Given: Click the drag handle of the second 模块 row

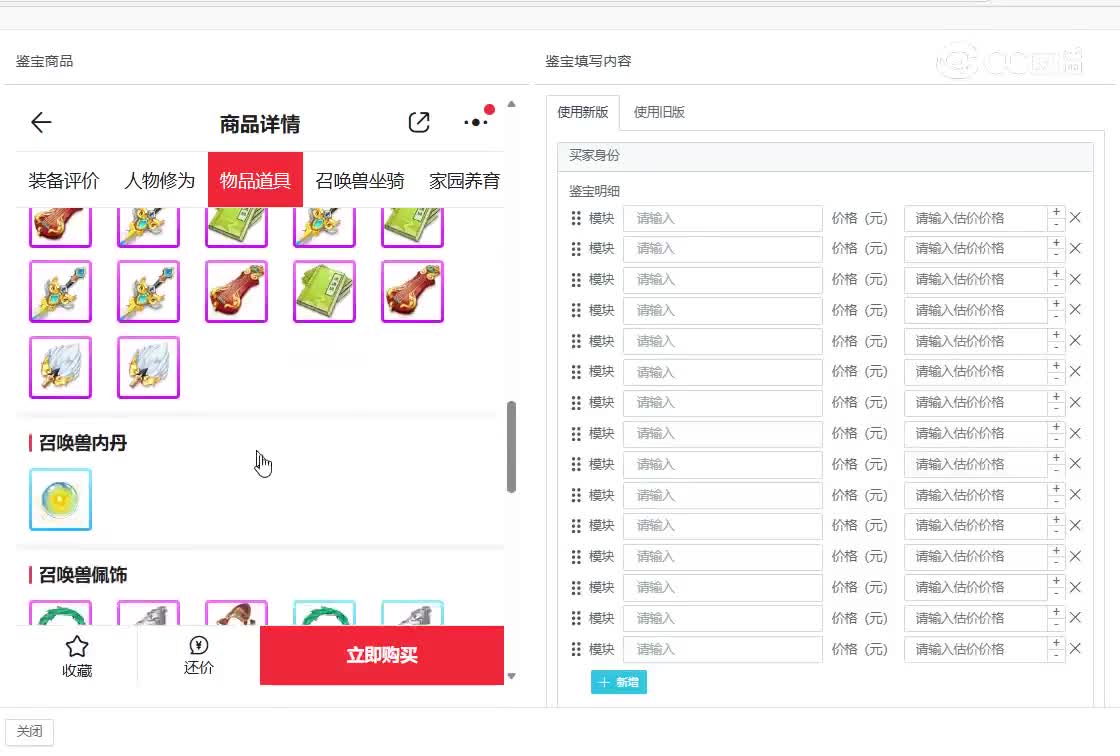Looking at the screenshot, I should click(576, 249).
